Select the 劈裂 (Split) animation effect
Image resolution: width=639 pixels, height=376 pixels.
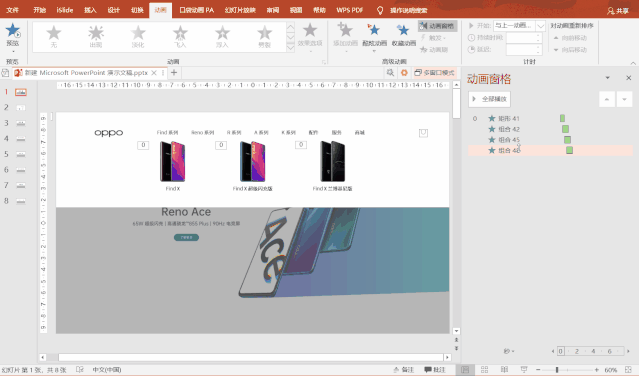[x=264, y=37]
